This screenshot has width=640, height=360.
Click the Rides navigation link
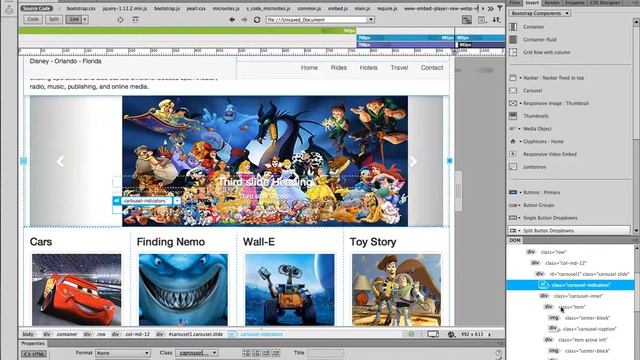pos(339,68)
